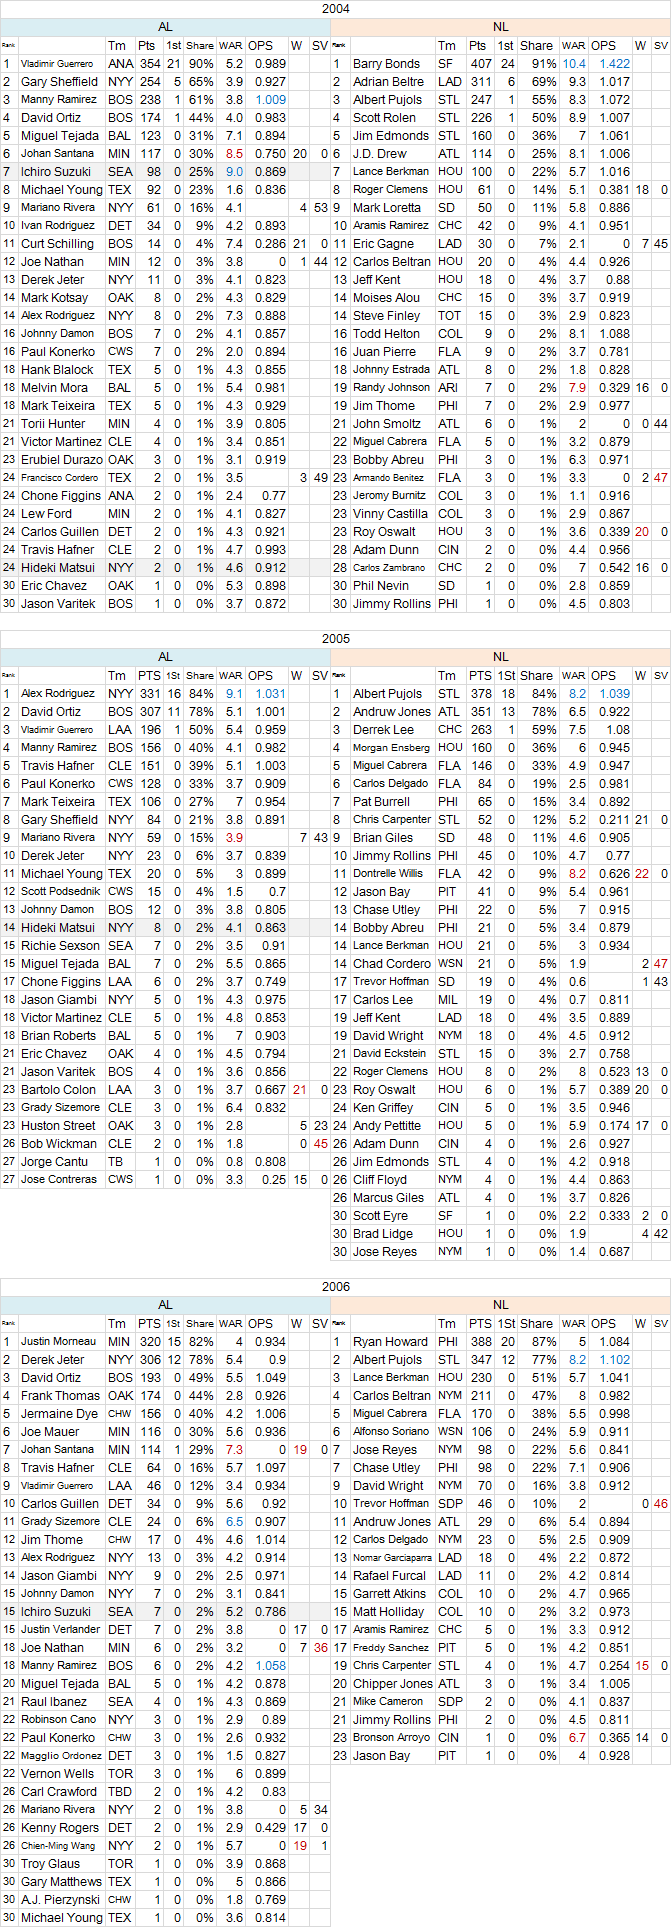Select the Todd Helton cell
Viewport: 671px width, 1927px height.
pyautogui.click(x=392, y=334)
